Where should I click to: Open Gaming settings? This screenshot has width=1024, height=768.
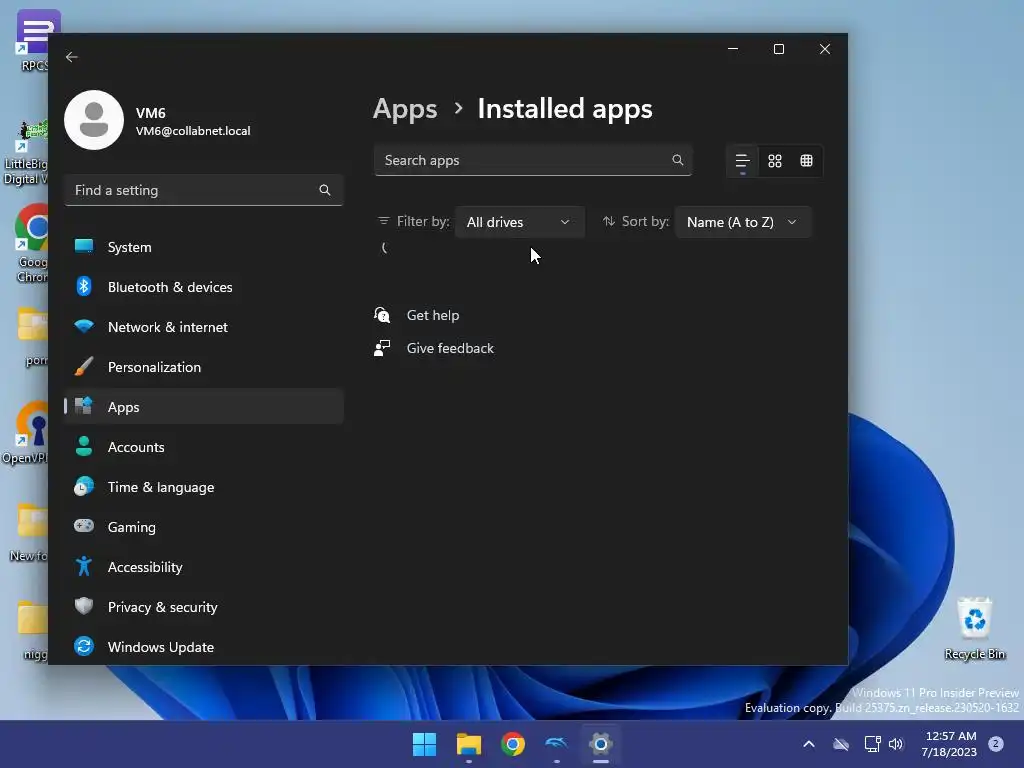(204, 526)
